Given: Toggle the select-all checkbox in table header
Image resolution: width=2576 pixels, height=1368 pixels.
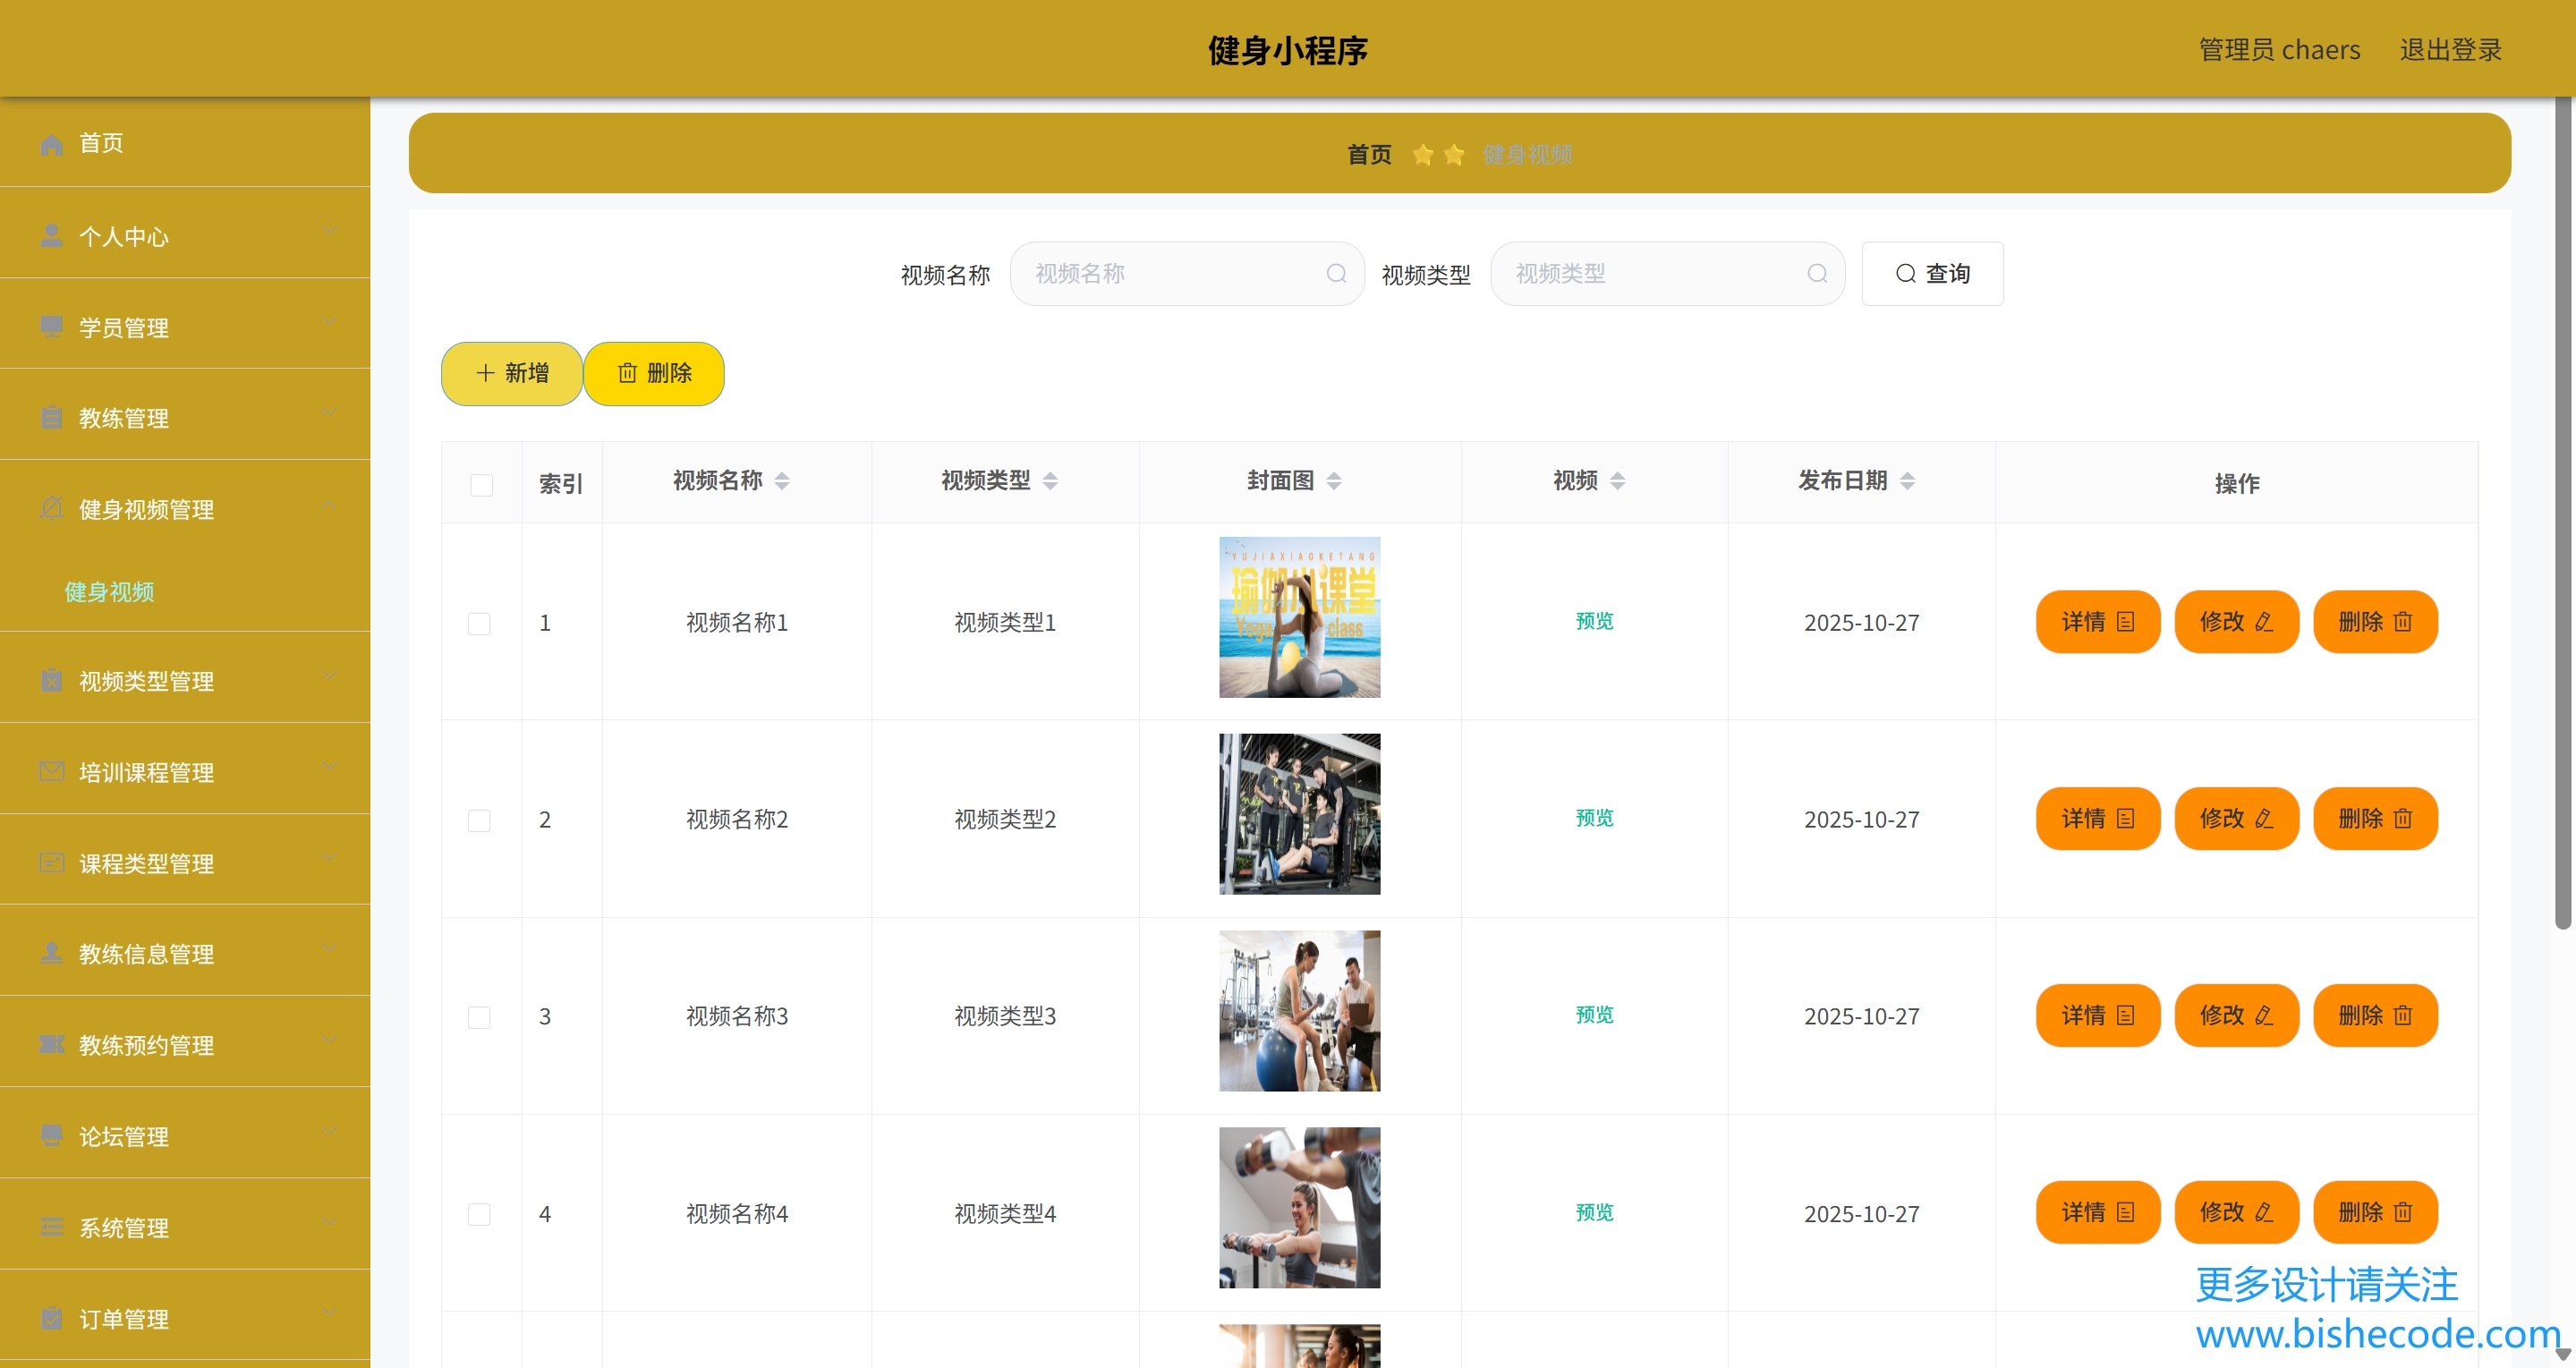Looking at the screenshot, I should [x=481, y=485].
